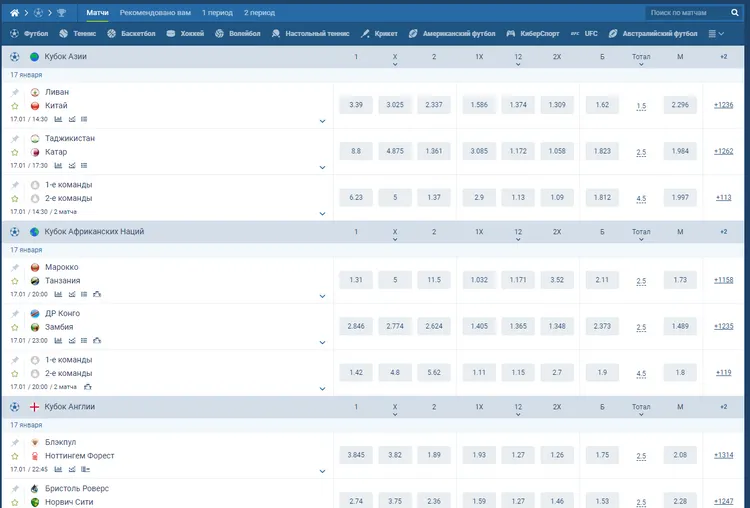
Task: Open stadium icon for Марокко – Танзания
Action: [x=97, y=294]
